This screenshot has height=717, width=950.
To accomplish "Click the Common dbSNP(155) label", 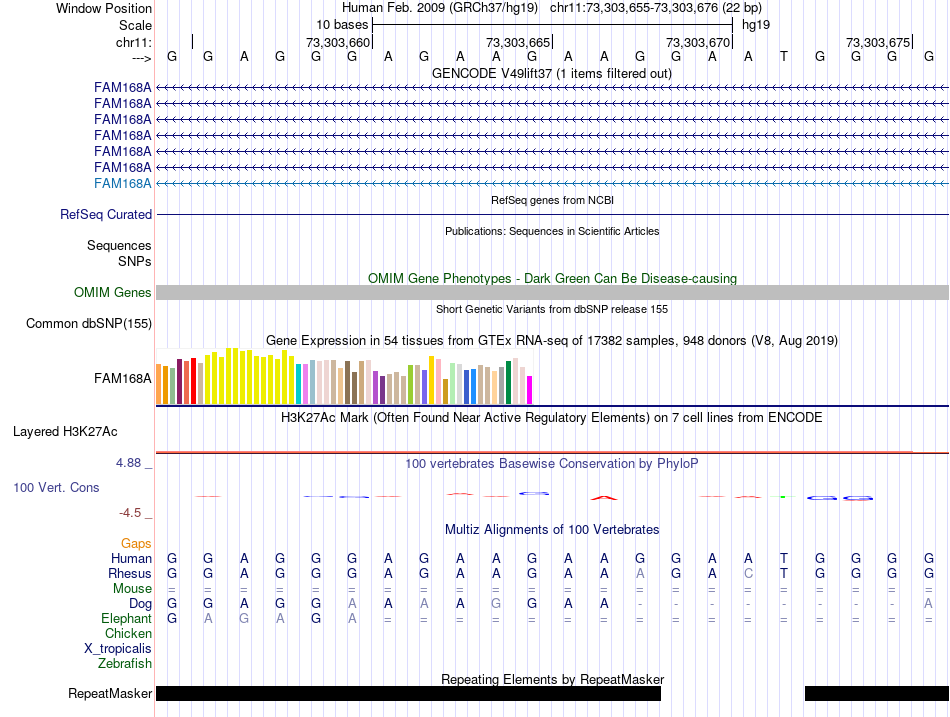I will coord(89,324).
